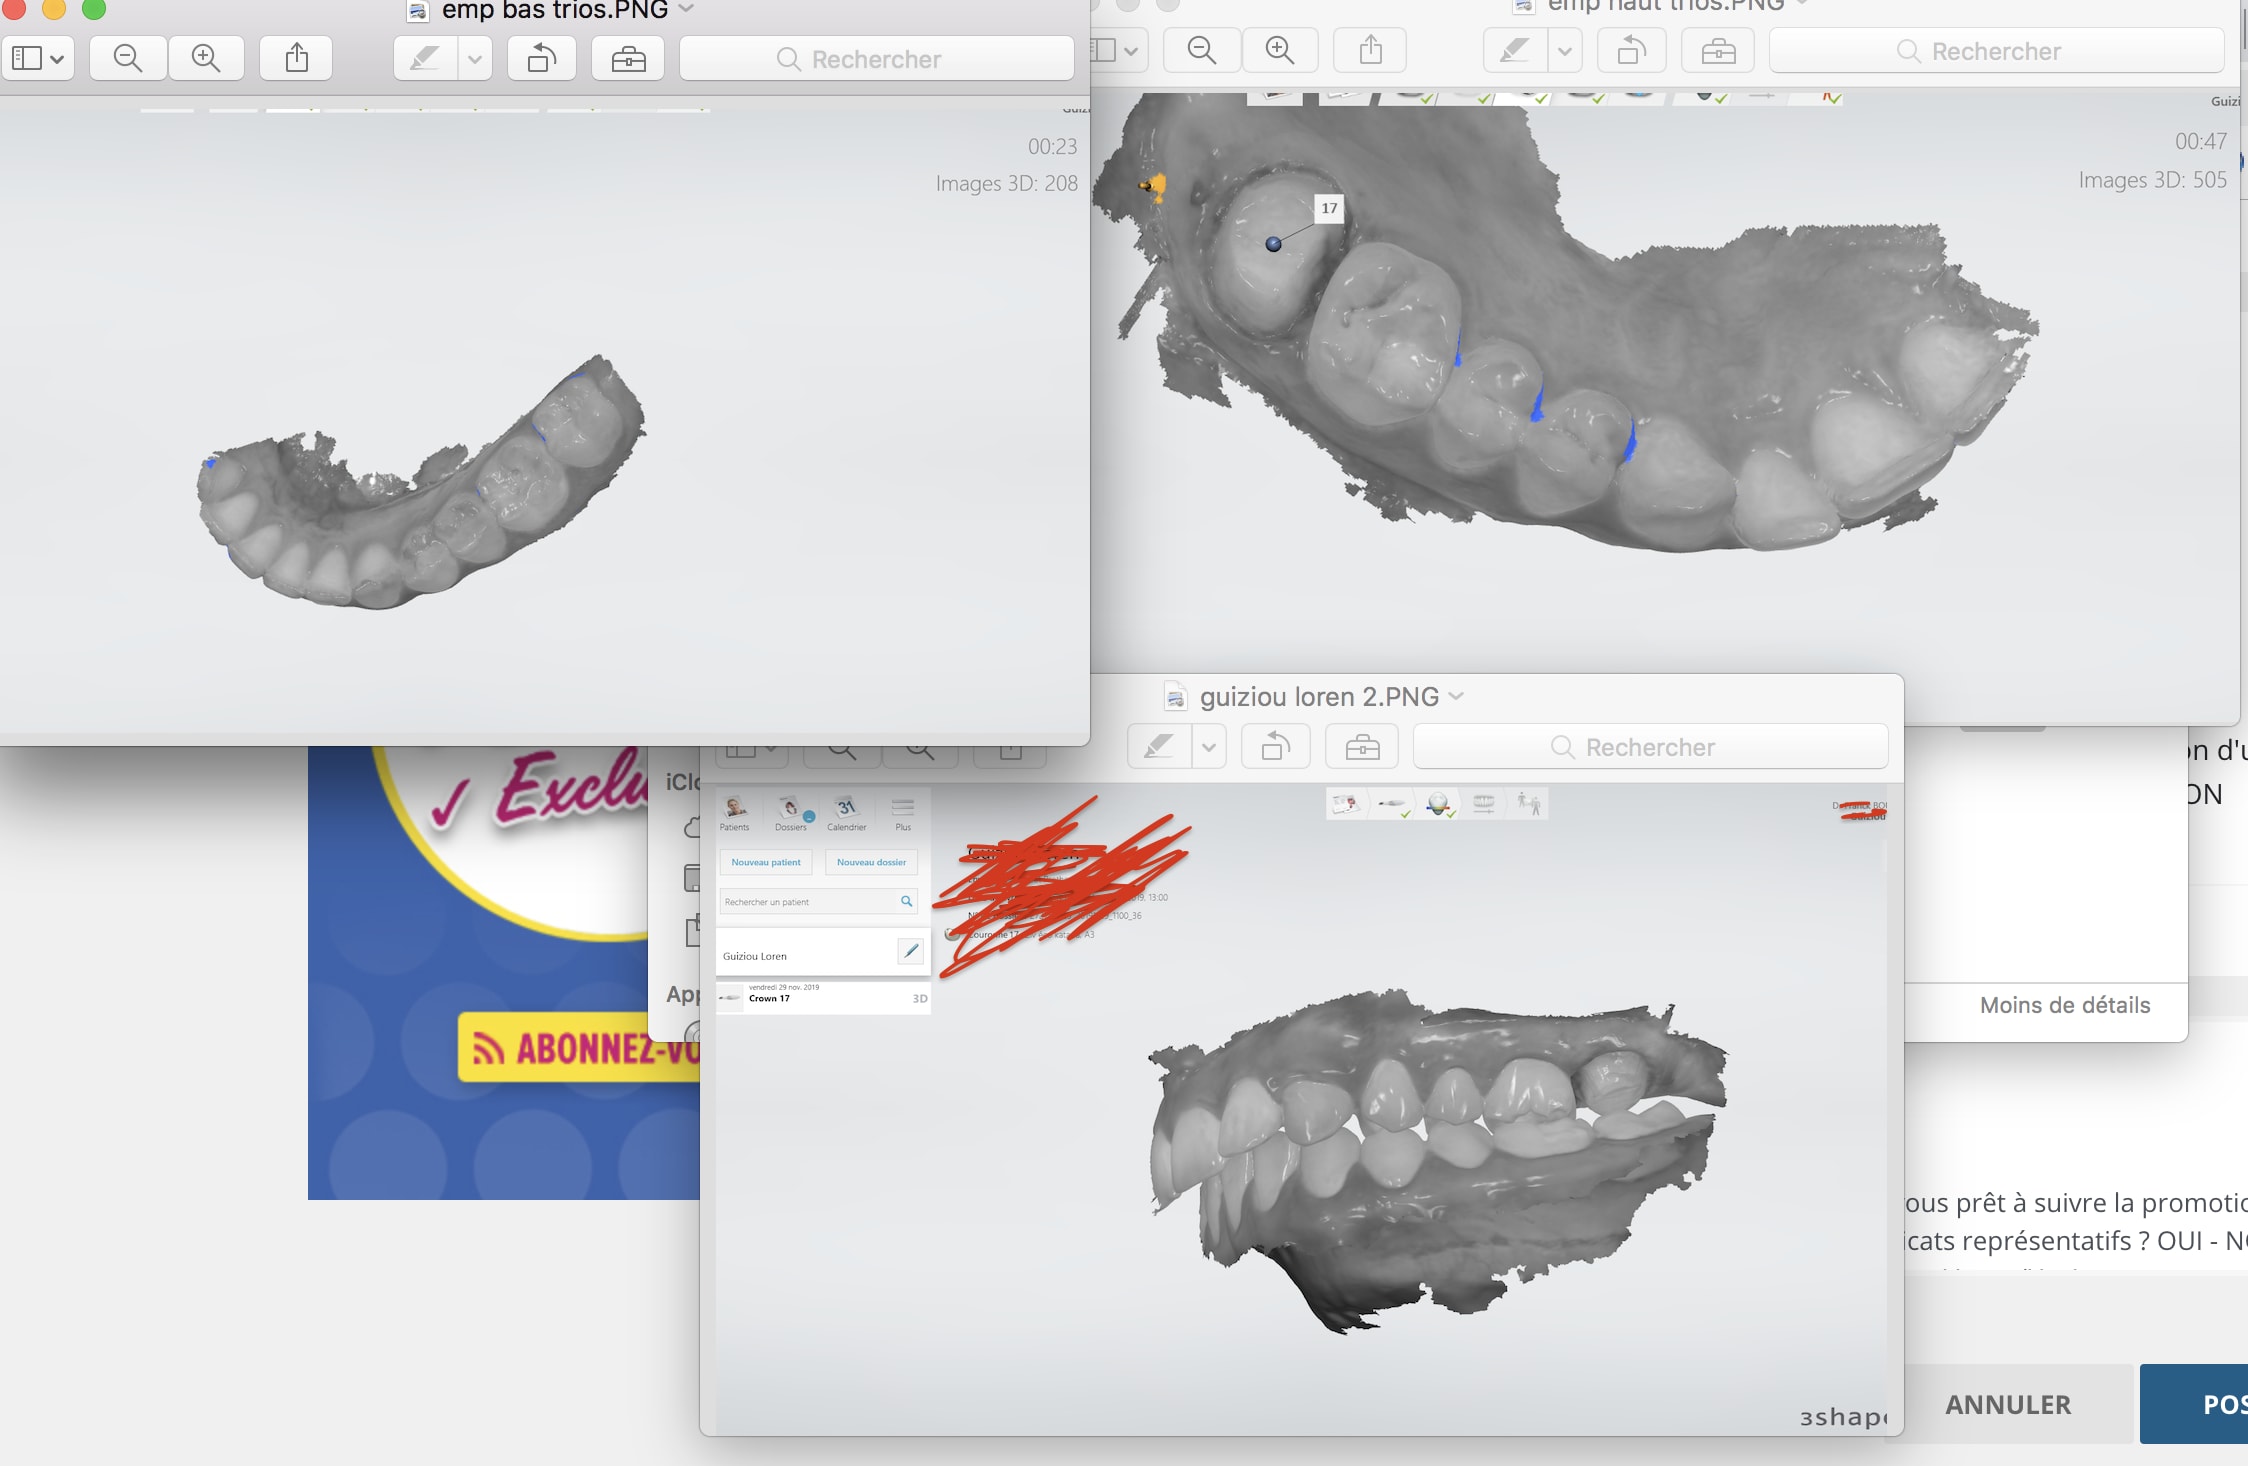
Task: Open emp bas trios.PNG title dropdown
Action: (x=686, y=9)
